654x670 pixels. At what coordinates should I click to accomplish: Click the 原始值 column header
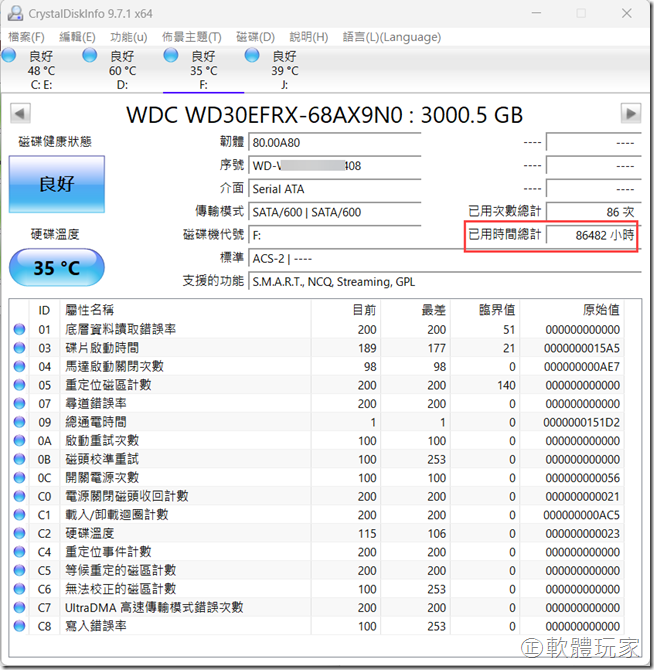(600, 310)
